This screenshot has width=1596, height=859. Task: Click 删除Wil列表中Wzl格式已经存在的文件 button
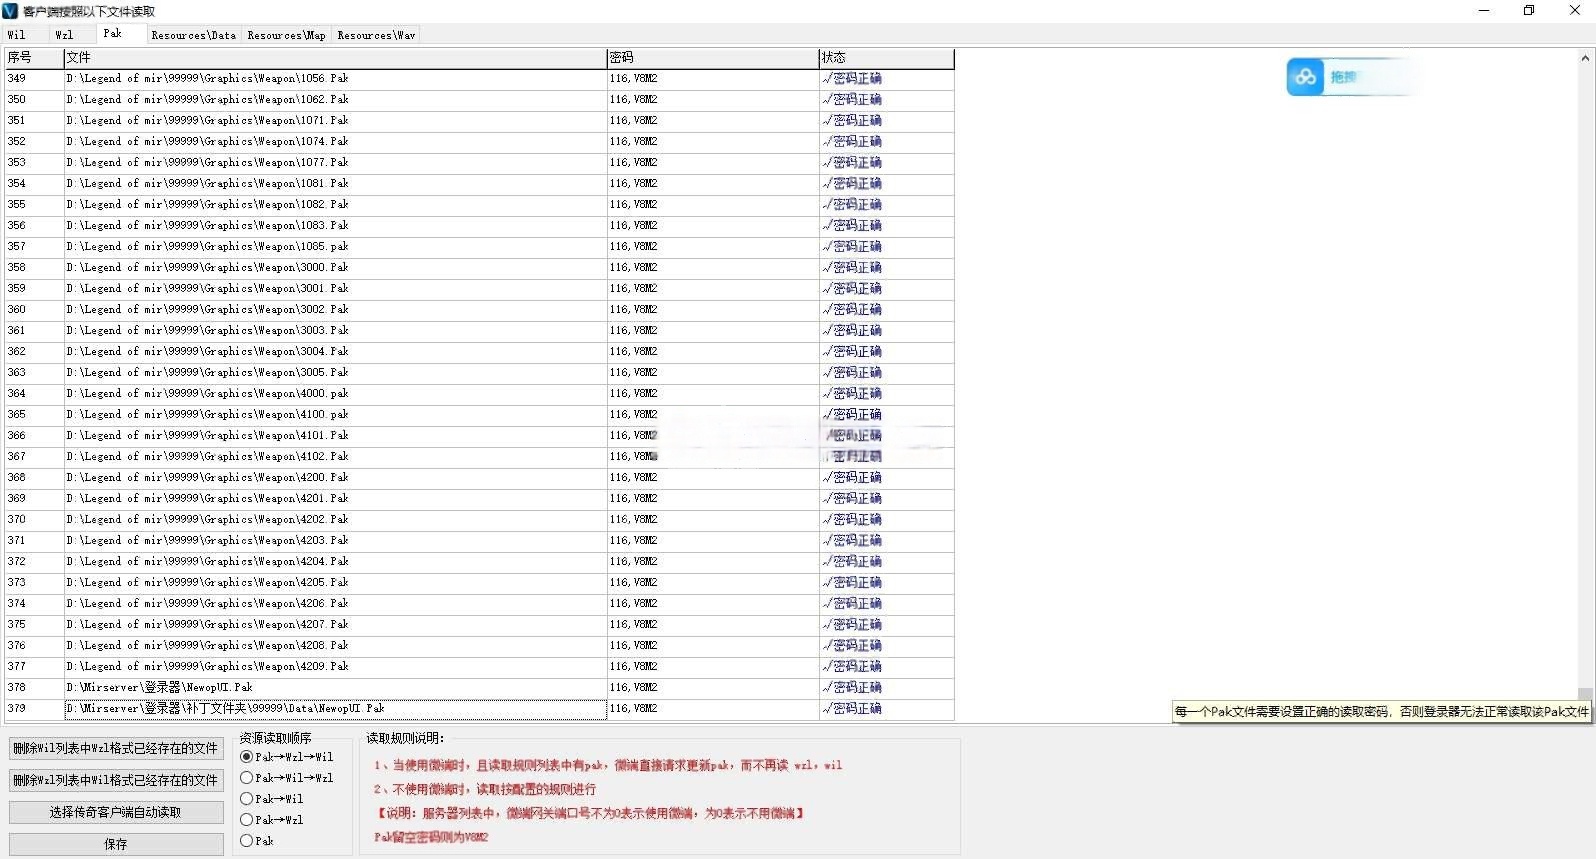point(116,748)
